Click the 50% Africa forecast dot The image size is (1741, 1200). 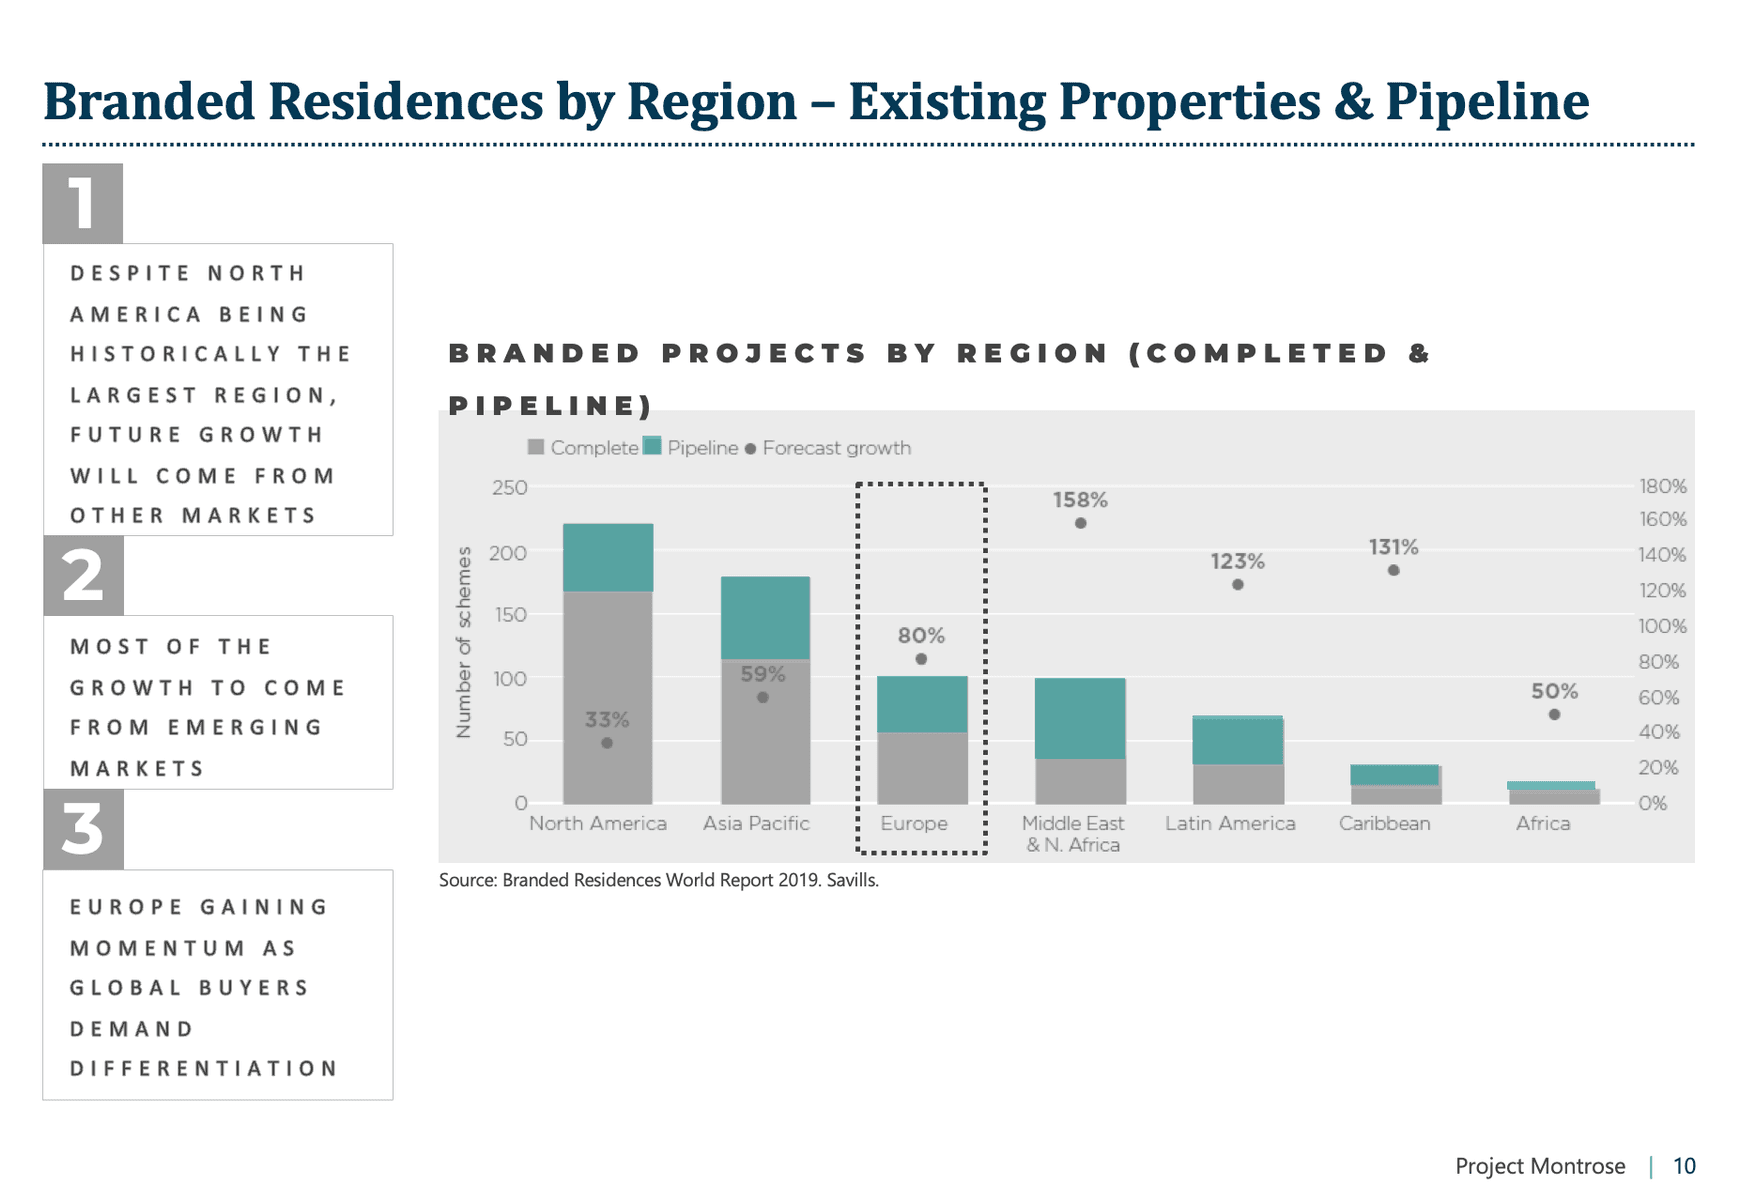1554,714
